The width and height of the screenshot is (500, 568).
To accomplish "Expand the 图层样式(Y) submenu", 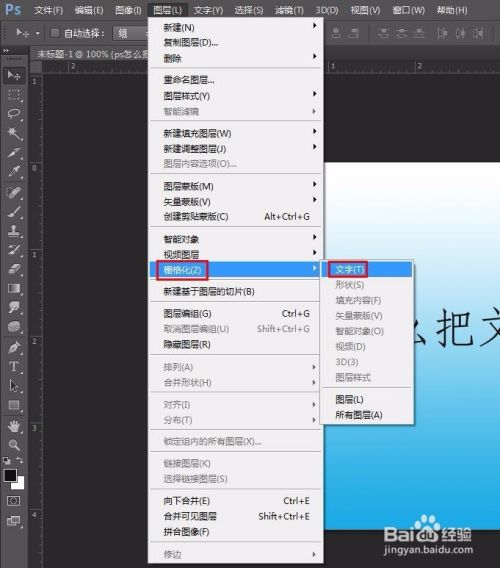I will coord(236,96).
